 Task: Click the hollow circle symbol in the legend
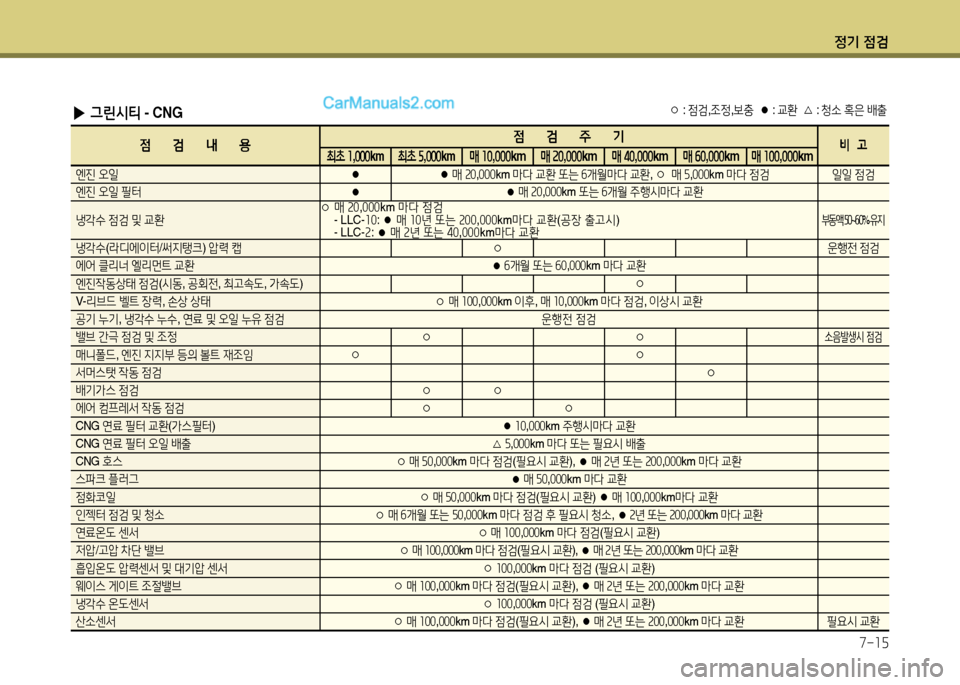pos(675,109)
